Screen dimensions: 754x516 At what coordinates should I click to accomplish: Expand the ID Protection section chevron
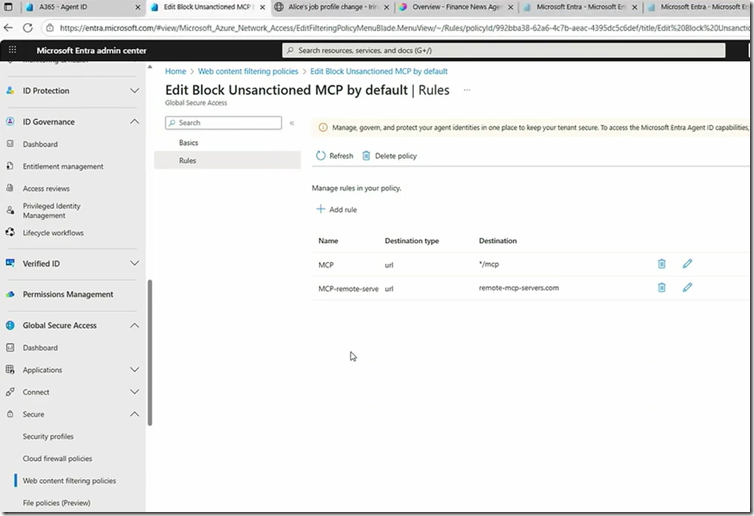[x=135, y=90]
